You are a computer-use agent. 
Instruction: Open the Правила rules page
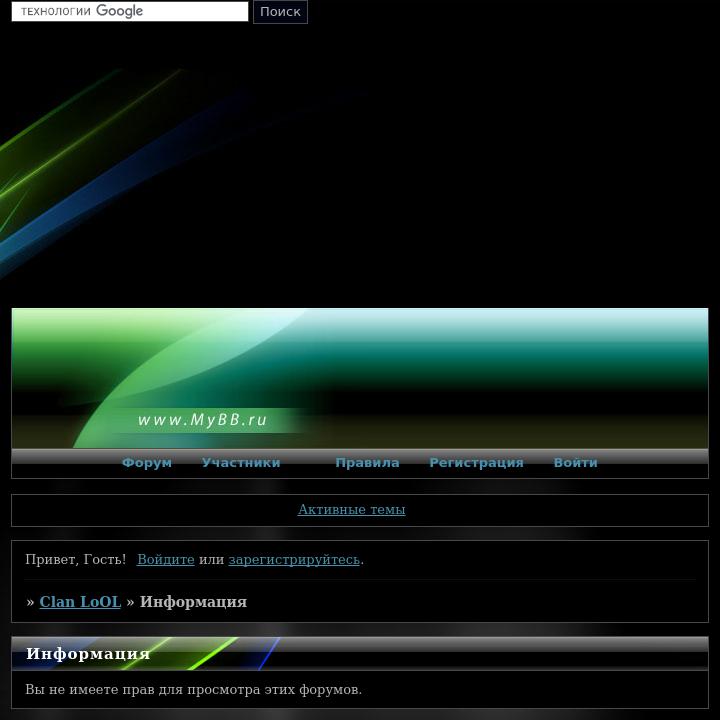(x=367, y=462)
